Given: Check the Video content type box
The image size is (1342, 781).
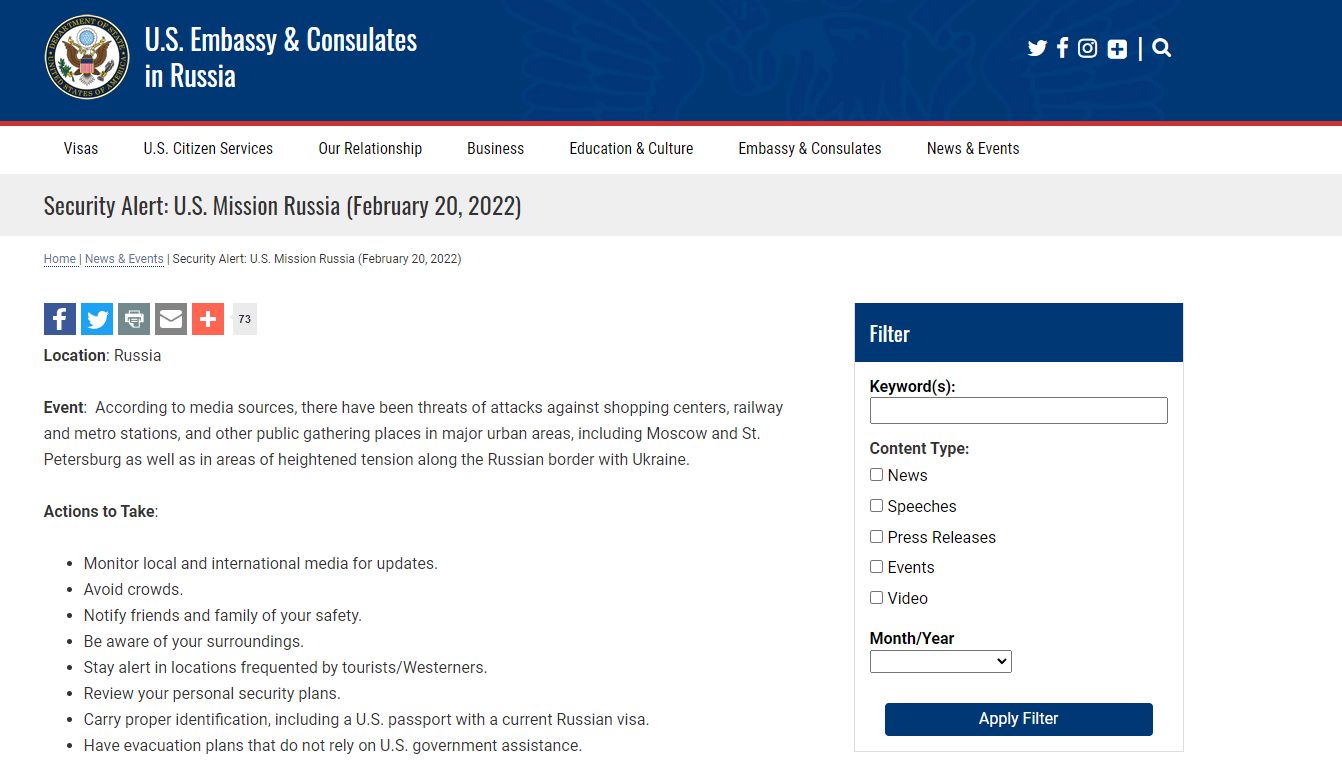Looking at the screenshot, I should (x=876, y=598).
